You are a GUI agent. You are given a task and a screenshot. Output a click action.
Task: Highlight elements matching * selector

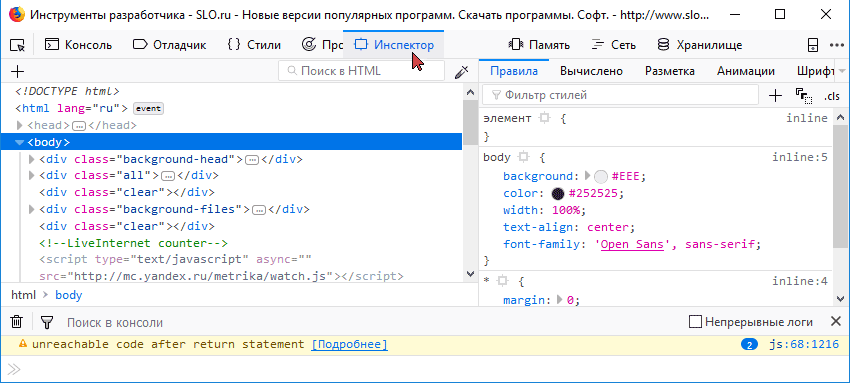click(x=502, y=281)
